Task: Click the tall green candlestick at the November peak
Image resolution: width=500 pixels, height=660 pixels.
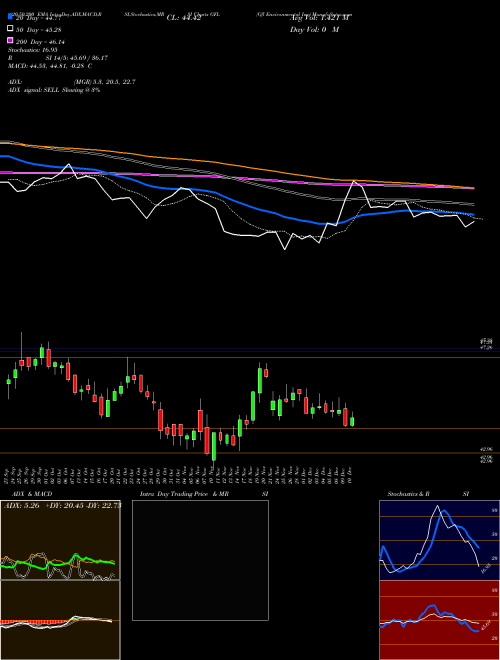Action: (260, 381)
